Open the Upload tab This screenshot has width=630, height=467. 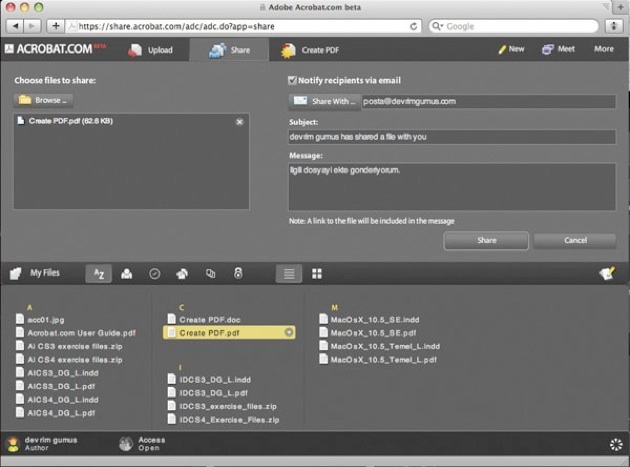(150, 50)
